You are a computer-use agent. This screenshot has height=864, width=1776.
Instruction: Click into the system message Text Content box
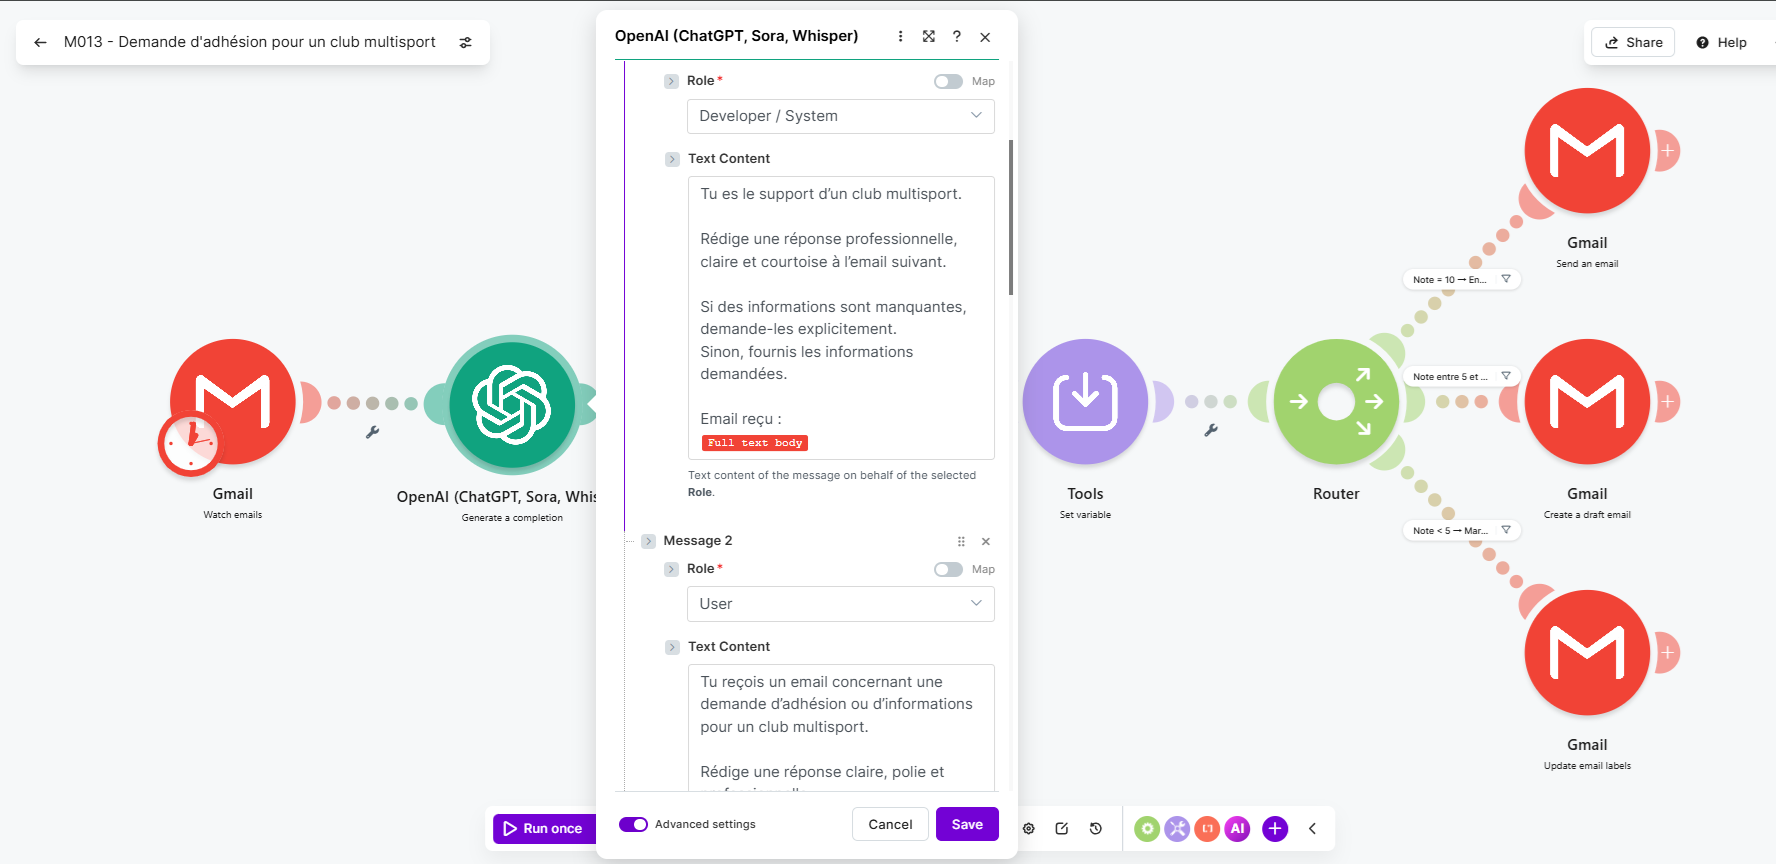pyautogui.click(x=841, y=318)
